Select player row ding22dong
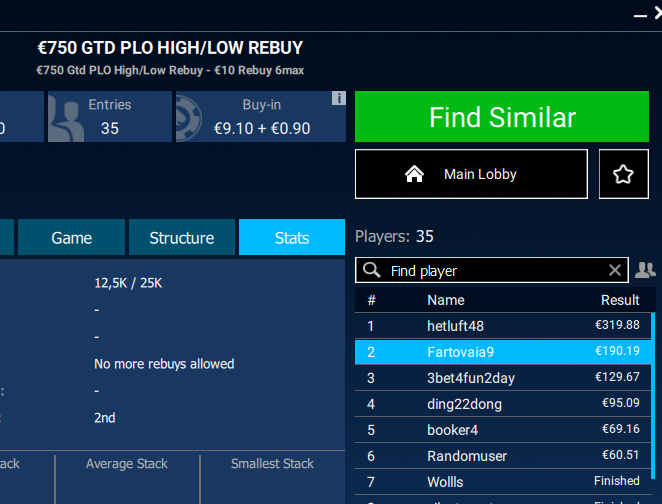 [503, 404]
